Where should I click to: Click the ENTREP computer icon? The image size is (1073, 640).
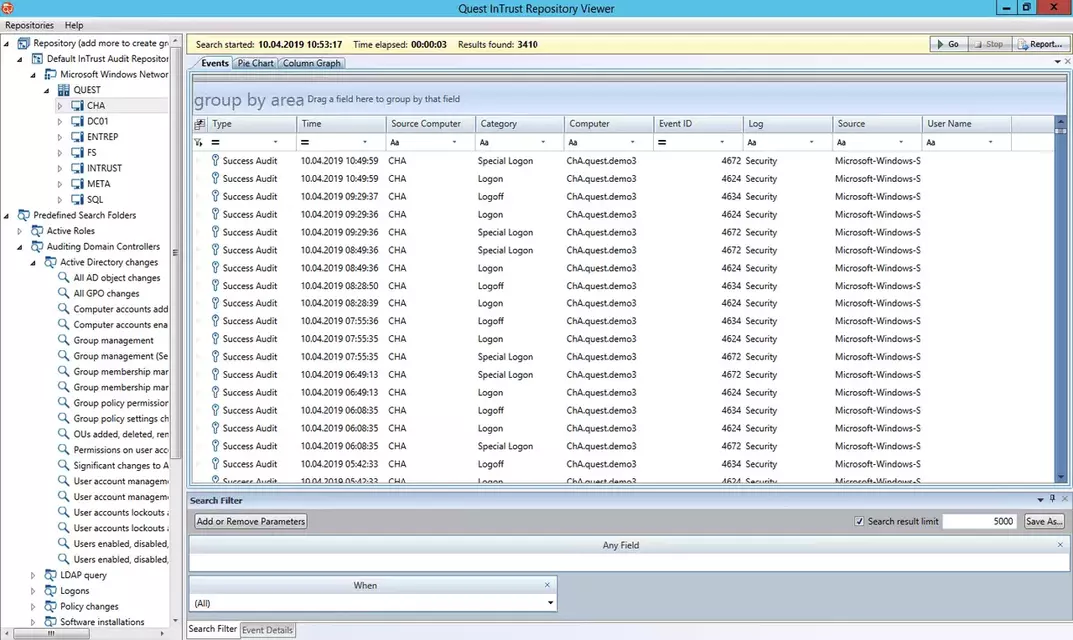[x=77, y=137]
